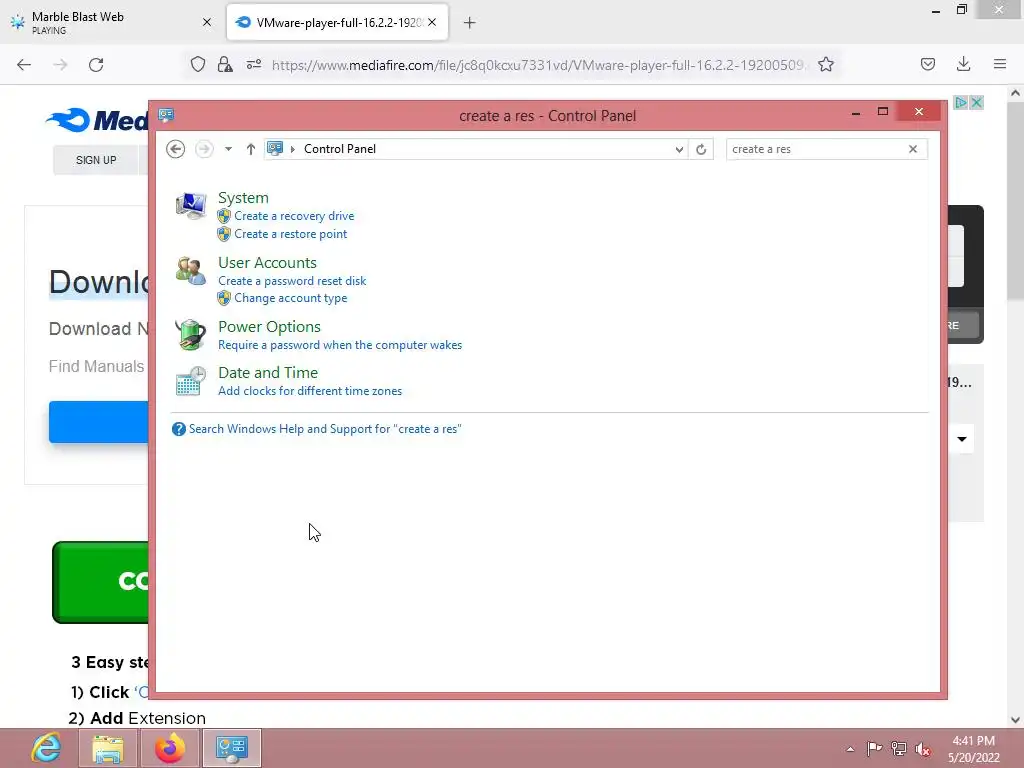Open the System category icon
The width and height of the screenshot is (1024, 768).
(191, 206)
